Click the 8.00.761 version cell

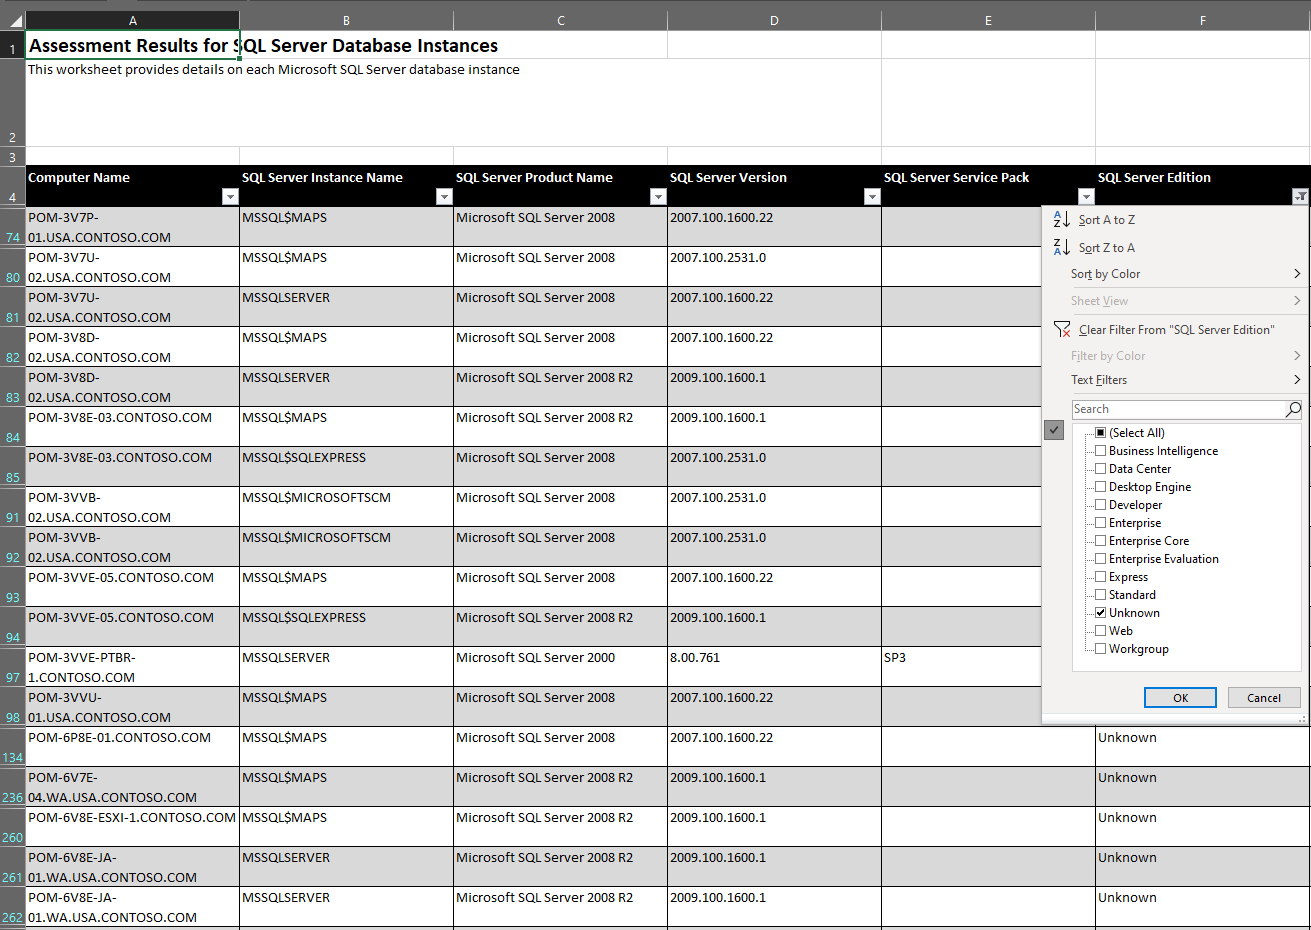tap(774, 667)
